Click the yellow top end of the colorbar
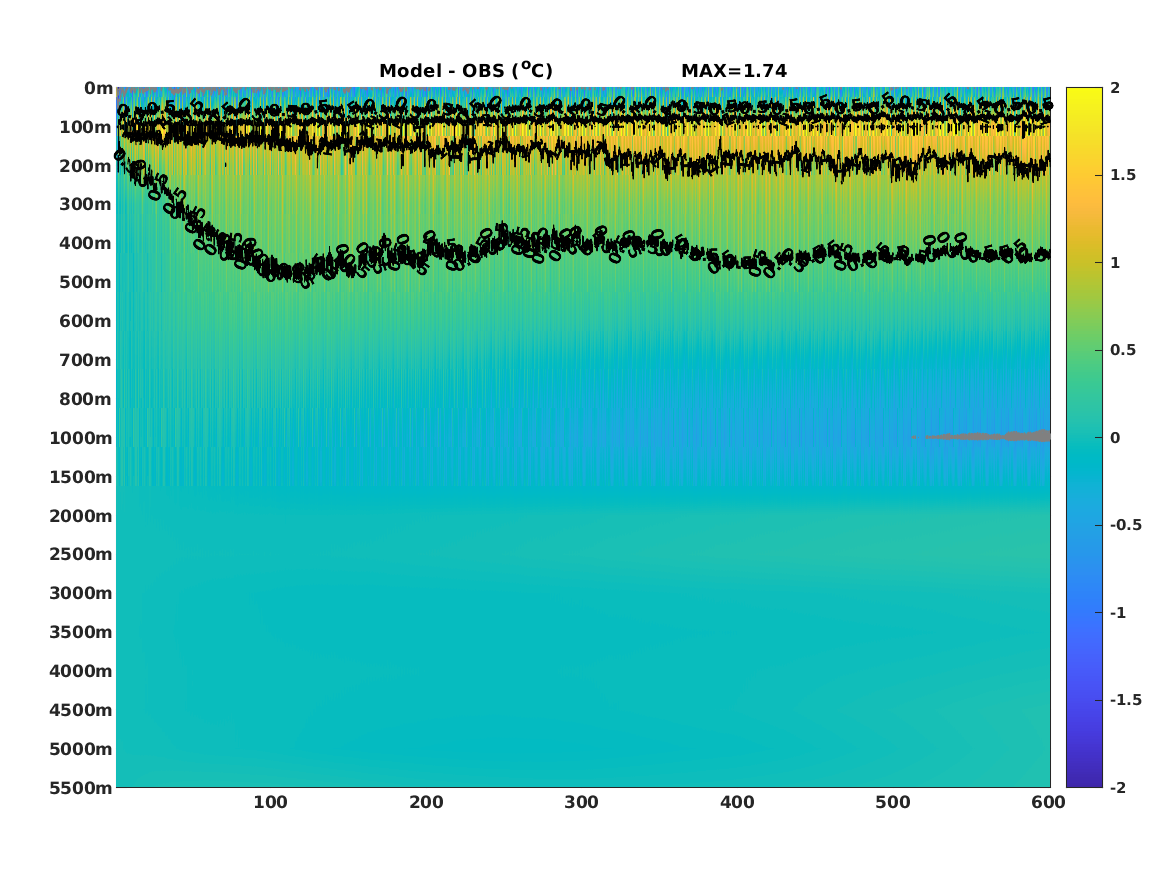Screen dimensions: 1167x875 pyautogui.click(x=1084, y=94)
